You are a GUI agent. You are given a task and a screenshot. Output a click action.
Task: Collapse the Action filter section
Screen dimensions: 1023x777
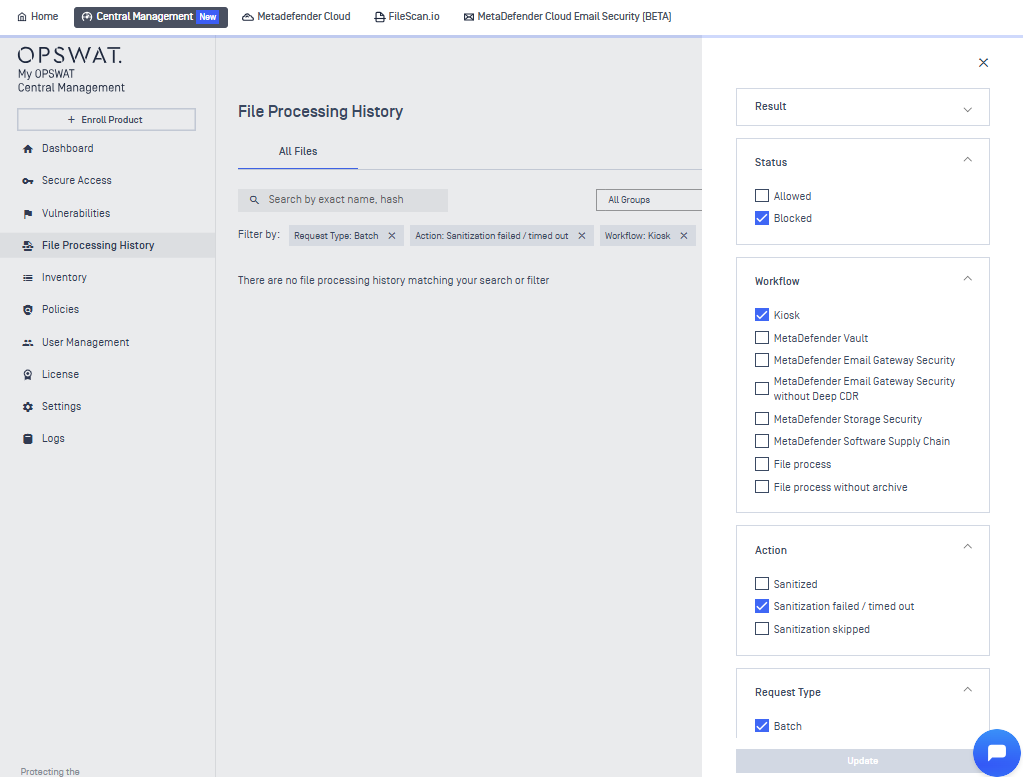[968, 547]
